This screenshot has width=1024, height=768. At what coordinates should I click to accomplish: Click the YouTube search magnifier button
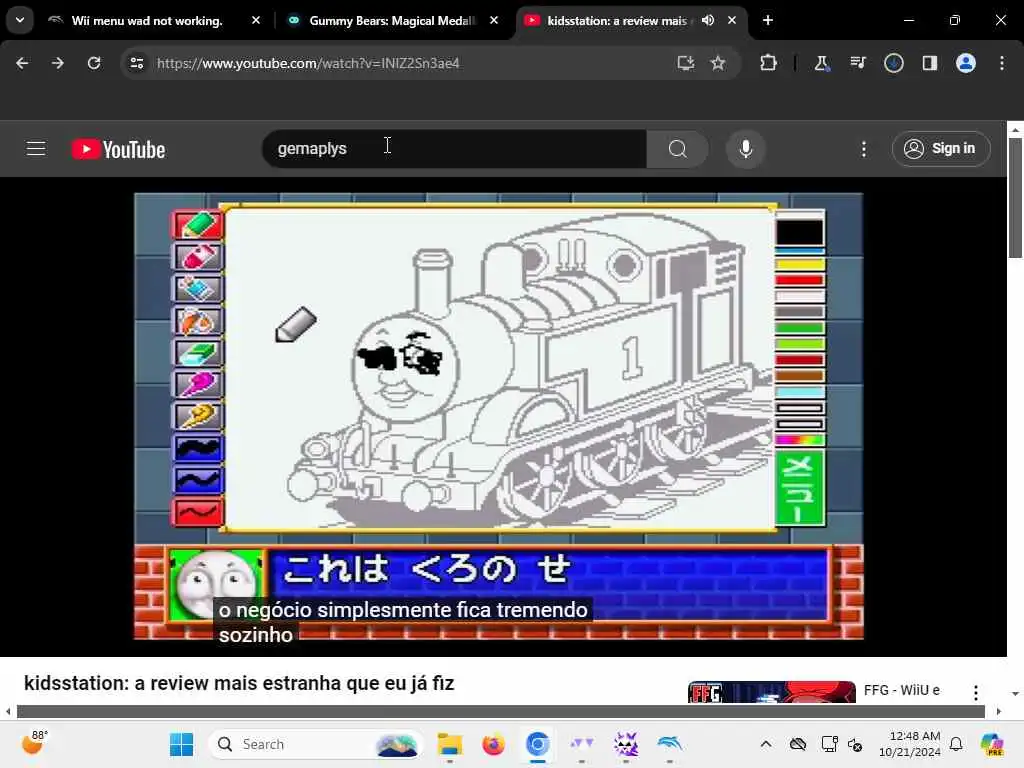[677, 149]
